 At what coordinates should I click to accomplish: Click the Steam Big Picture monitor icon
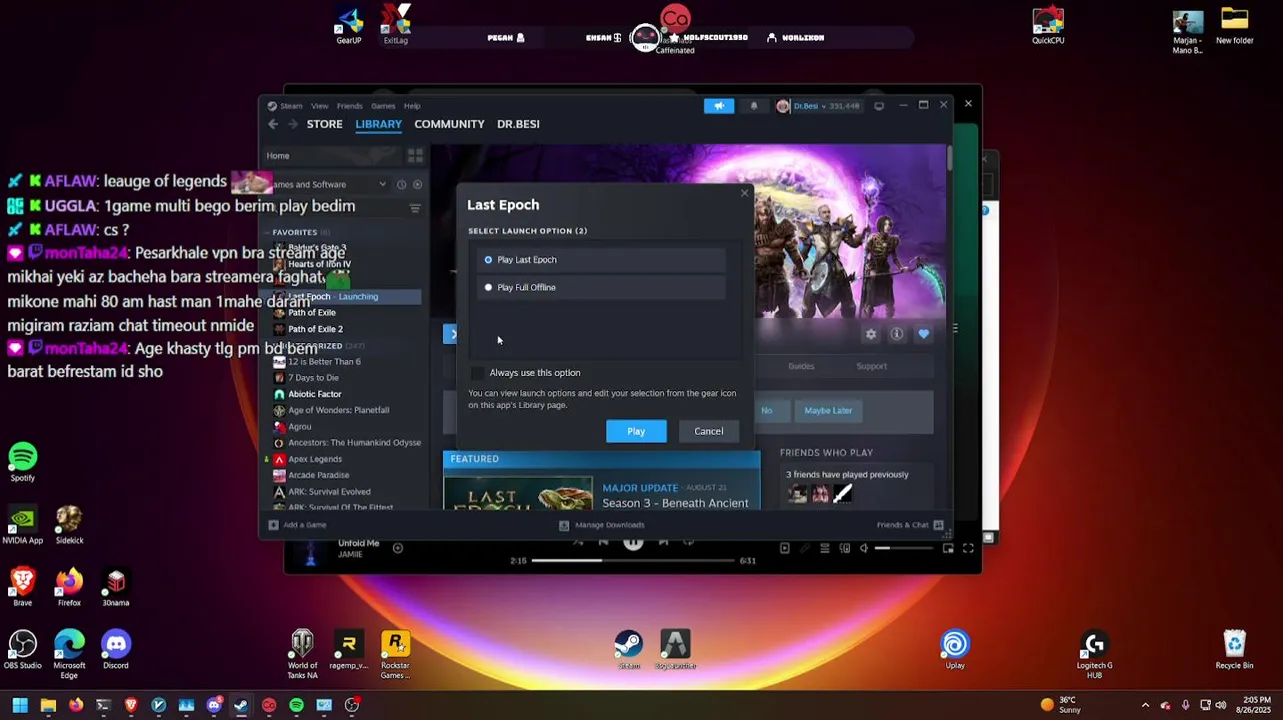click(x=879, y=106)
